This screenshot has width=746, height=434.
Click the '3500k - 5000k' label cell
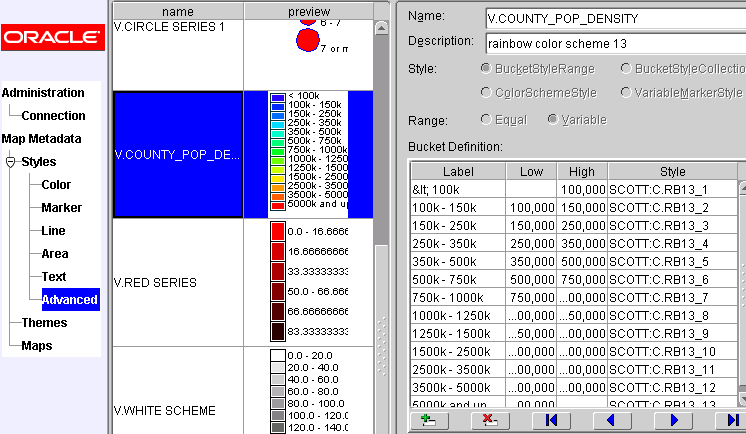tap(458, 387)
